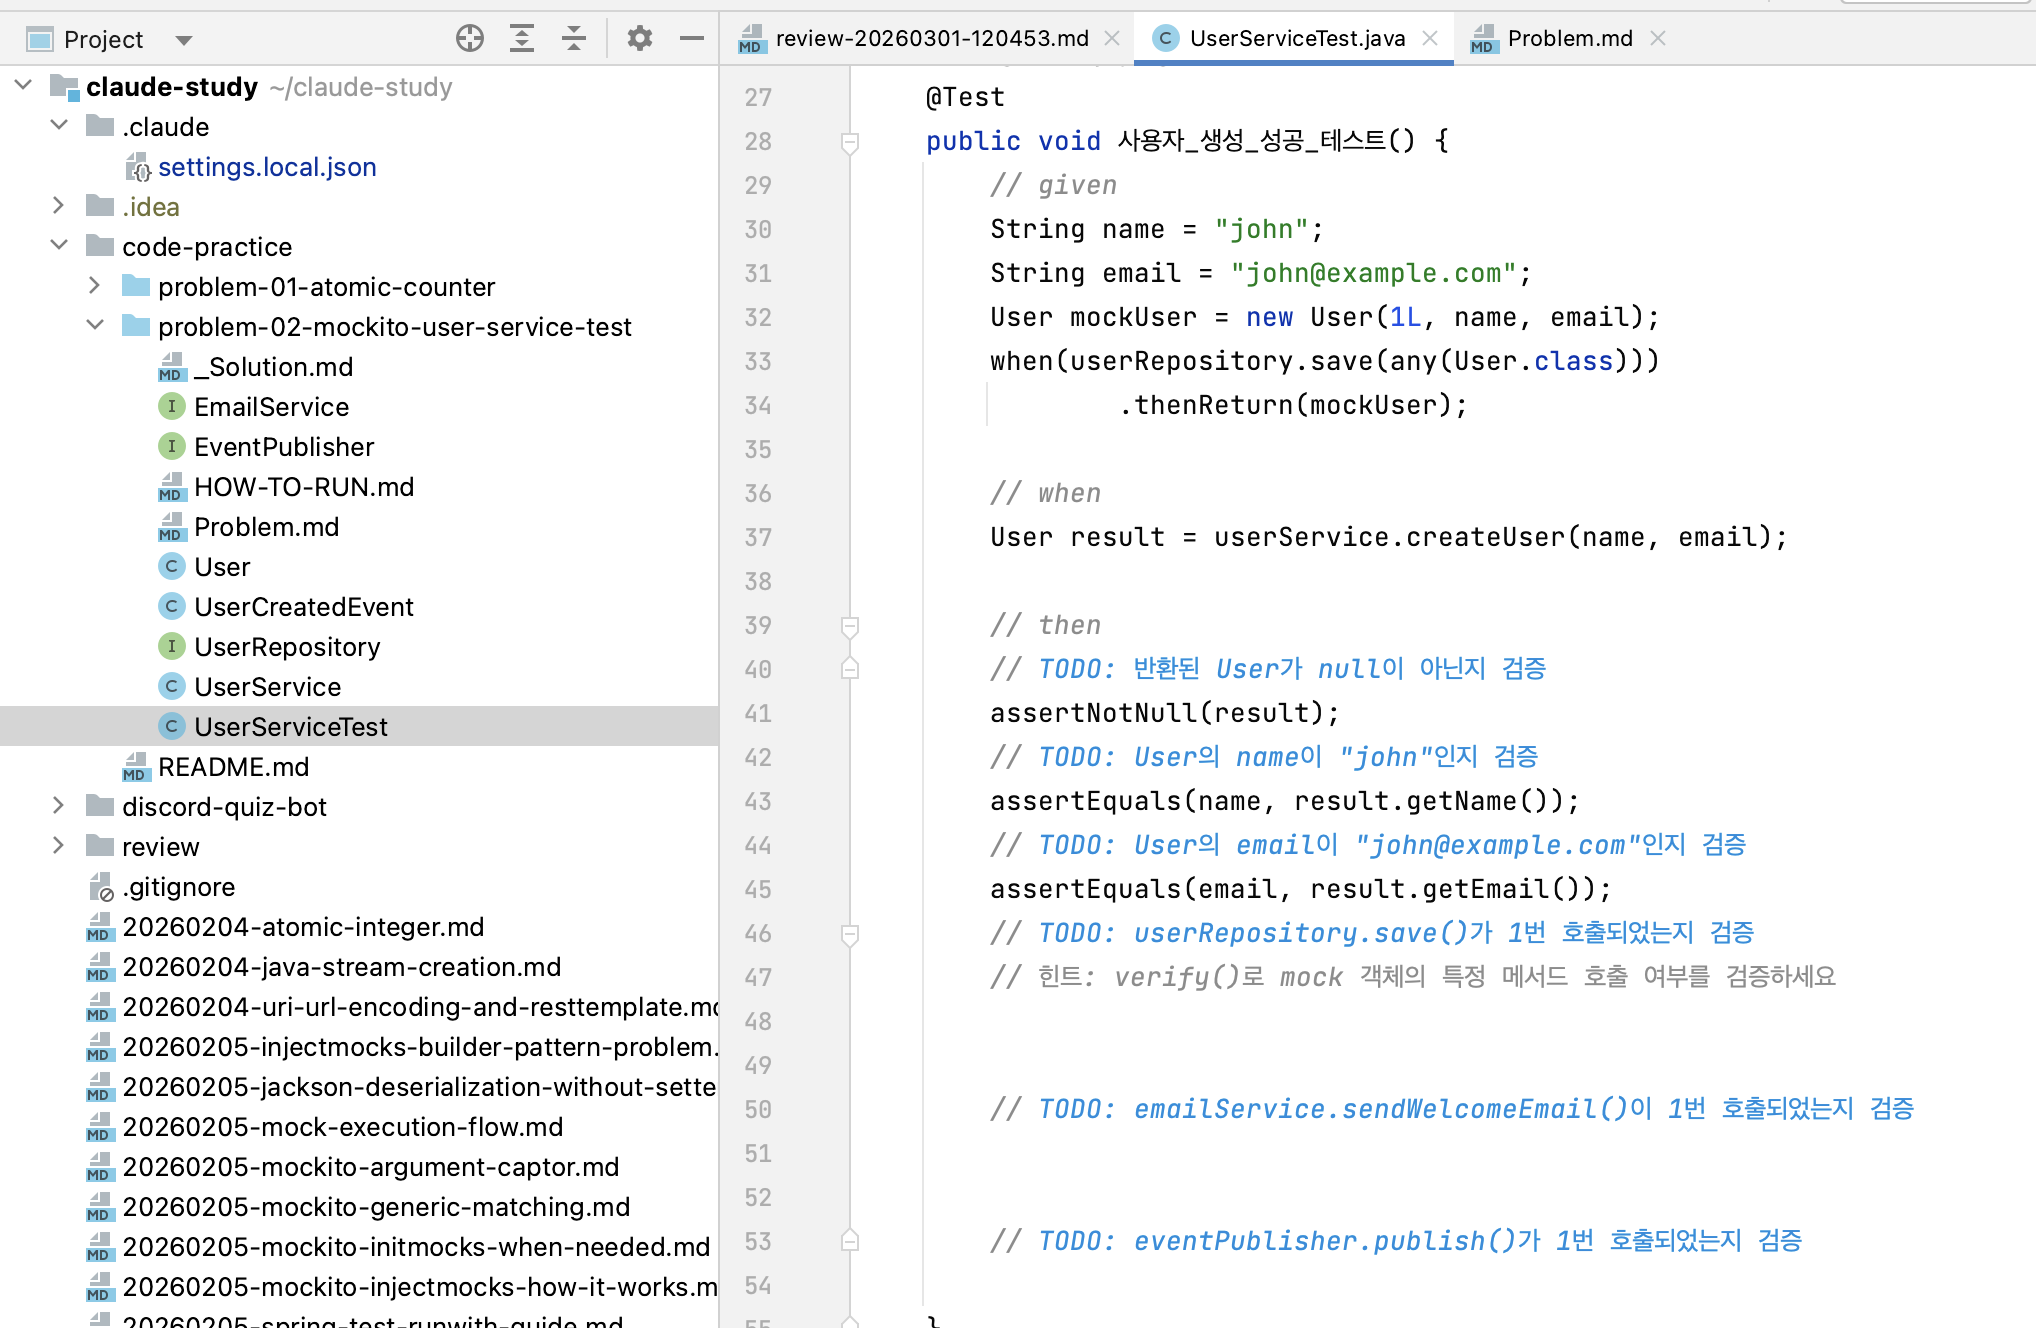Screen dimensions: 2036x1328
Task: Select the UserRepository interface file
Action: [x=287, y=647]
